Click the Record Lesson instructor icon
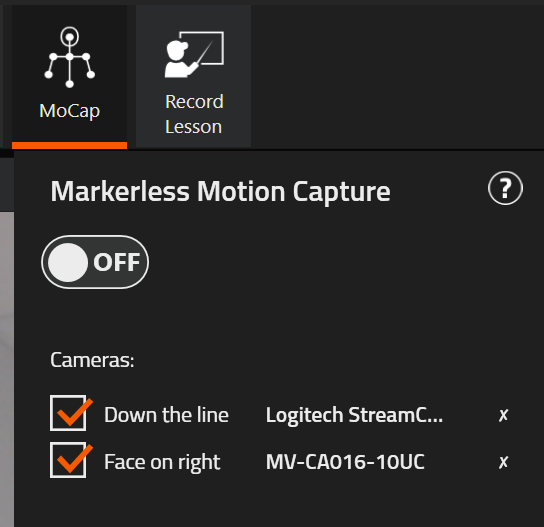 194,54
